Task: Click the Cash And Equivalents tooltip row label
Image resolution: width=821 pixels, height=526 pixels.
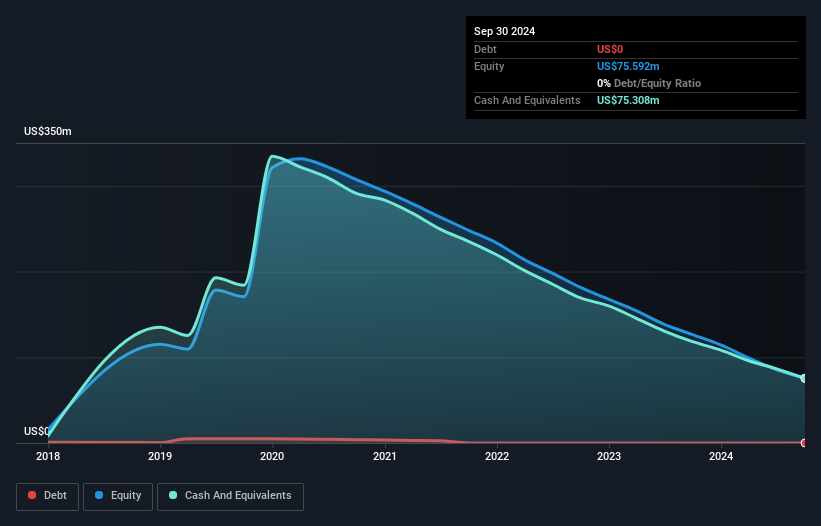Action: point(527,100)
